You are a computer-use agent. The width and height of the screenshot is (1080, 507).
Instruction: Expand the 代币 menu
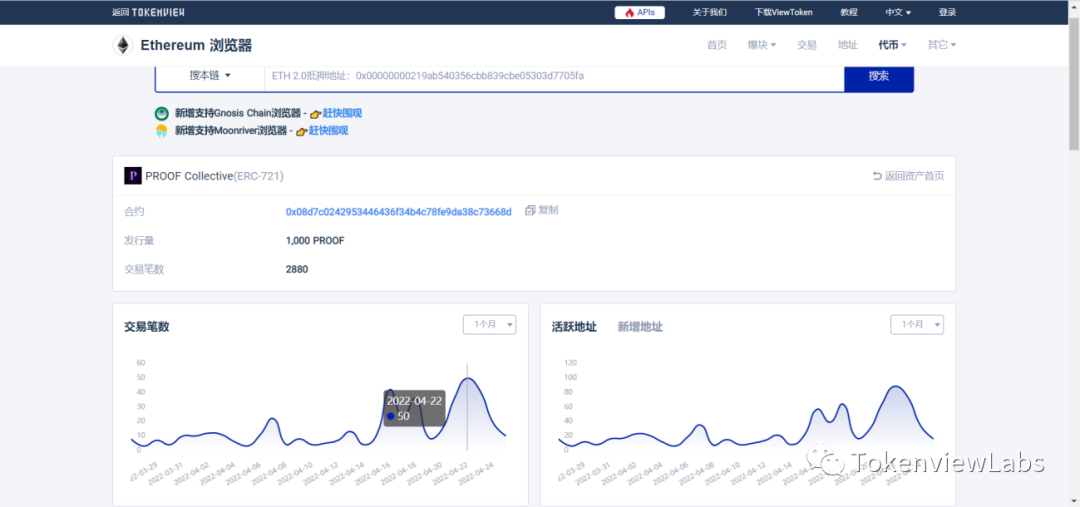coord(892,45)
